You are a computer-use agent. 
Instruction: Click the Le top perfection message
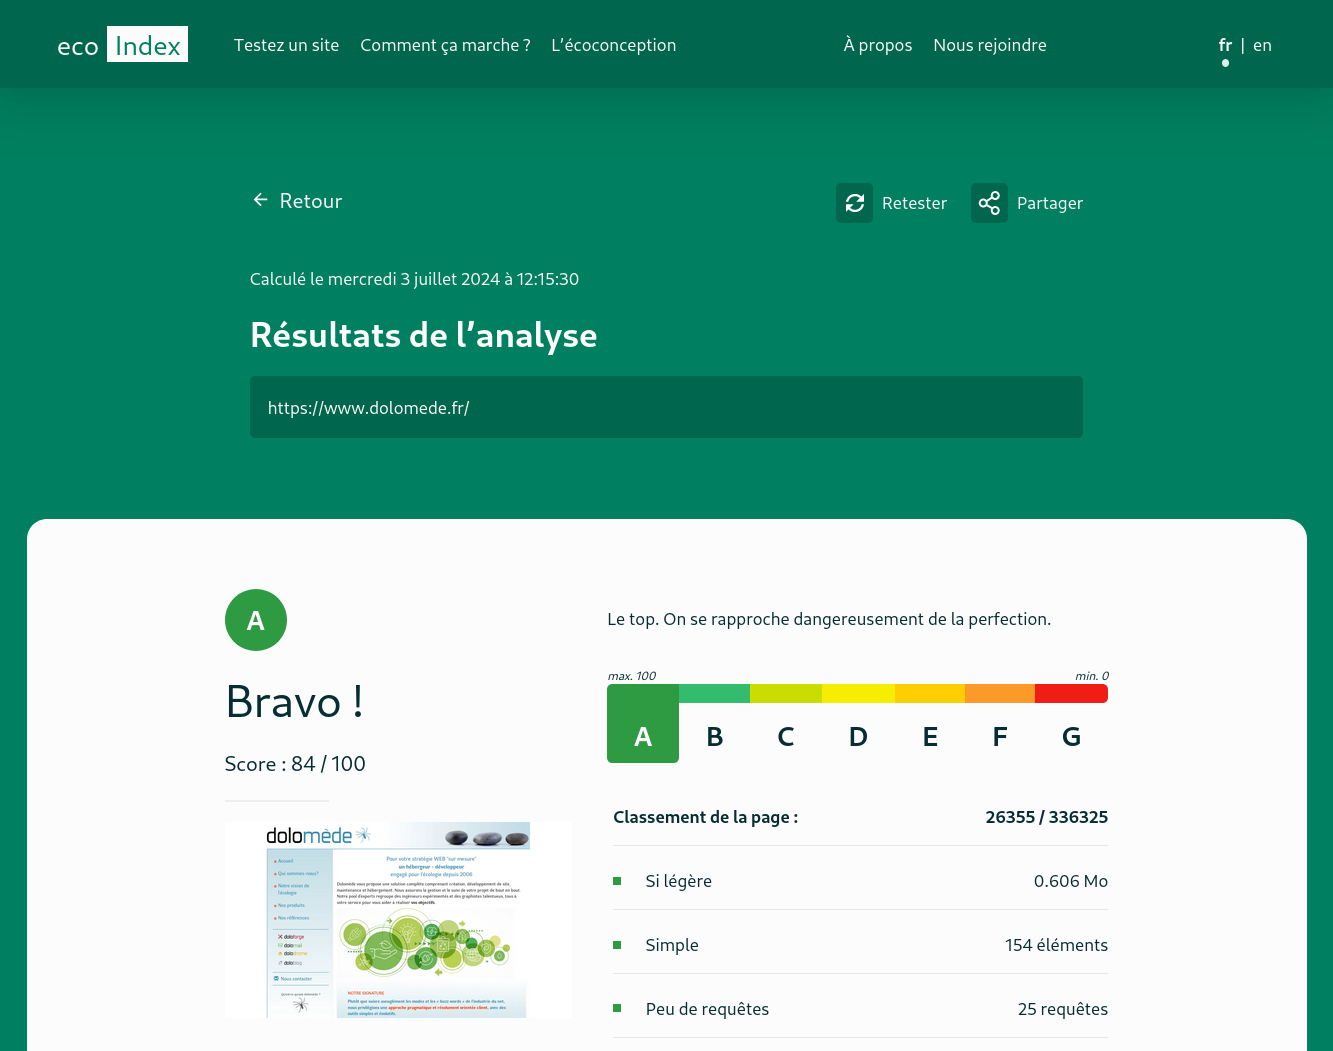[x=829, y=619]
